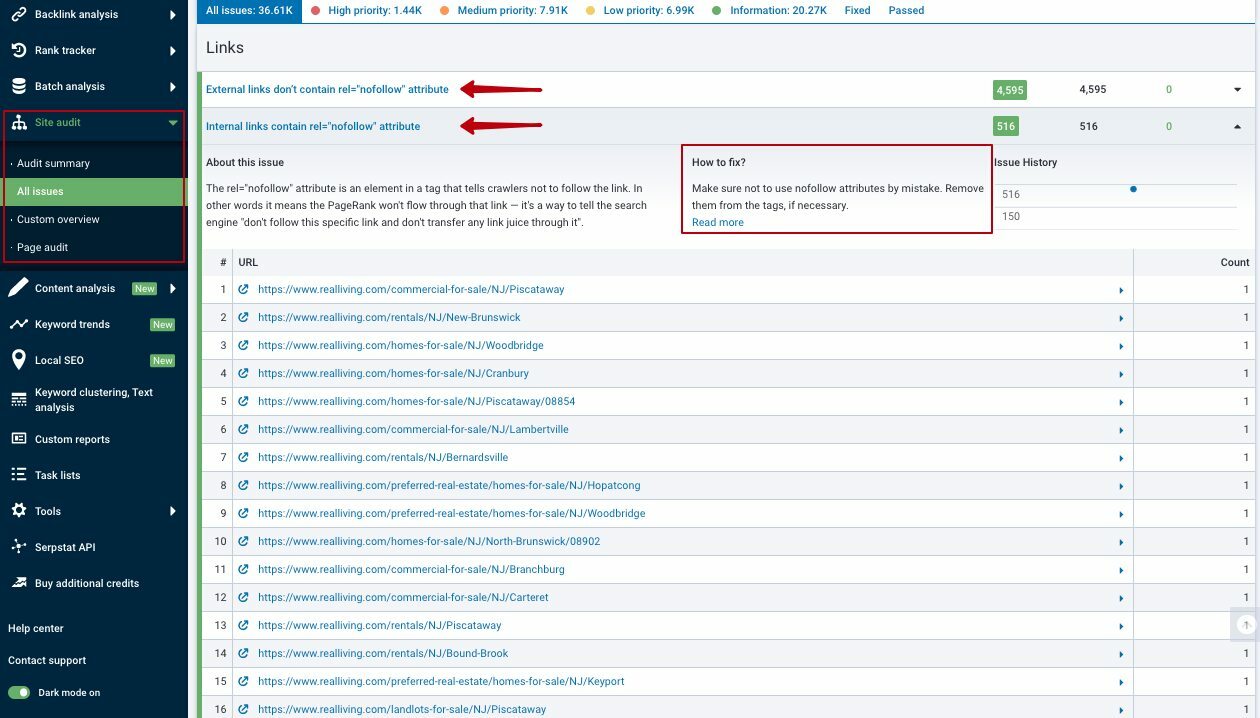
Task: Click the Keyword clustering table icon
Action: (x=18, y=400)
